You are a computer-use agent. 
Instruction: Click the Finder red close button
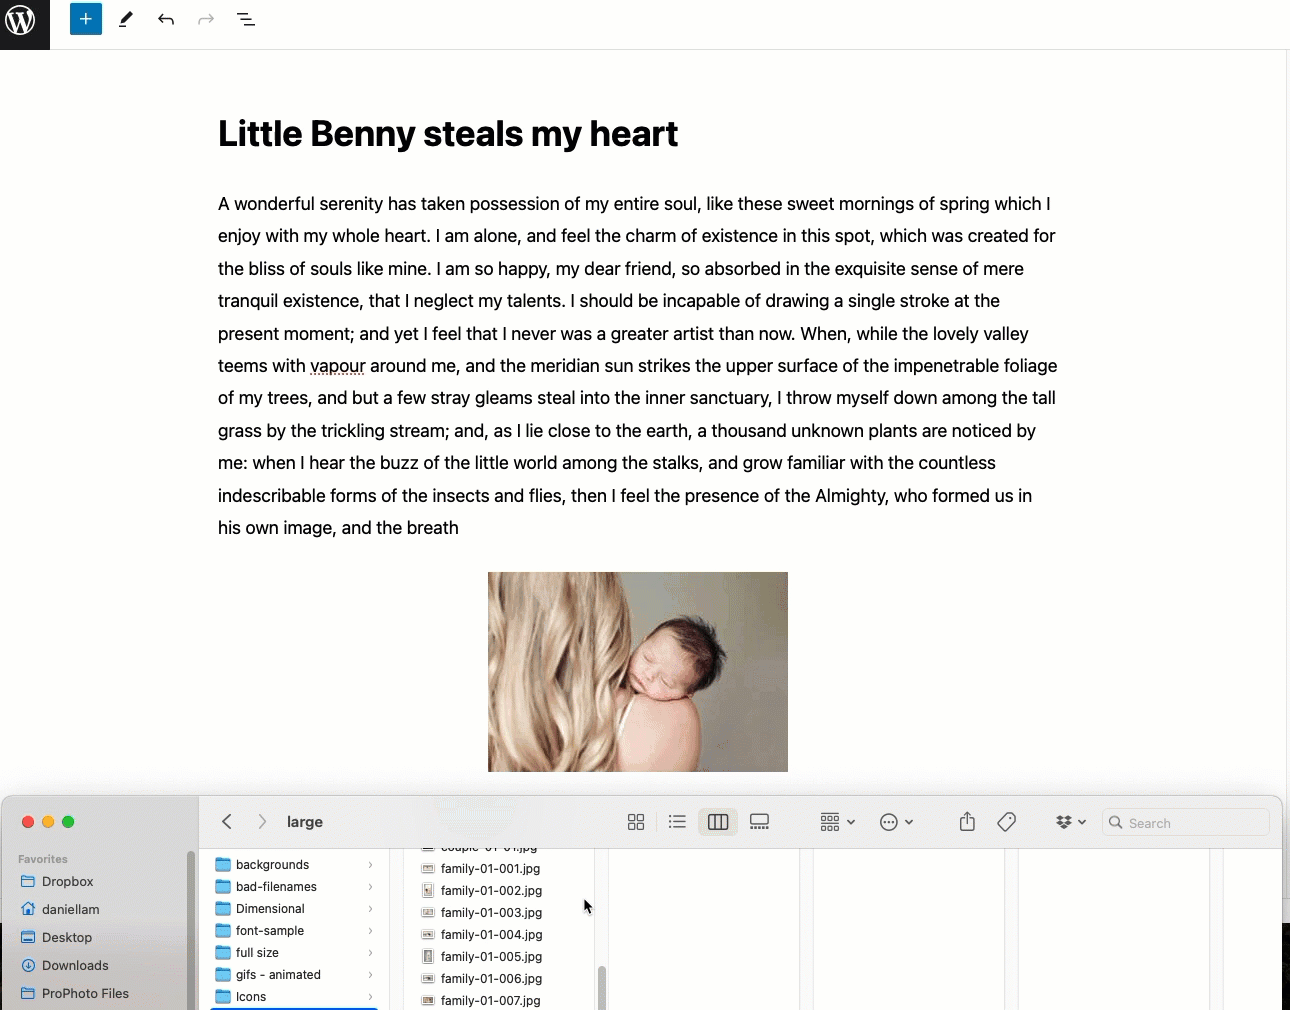[x=28, y=822]
